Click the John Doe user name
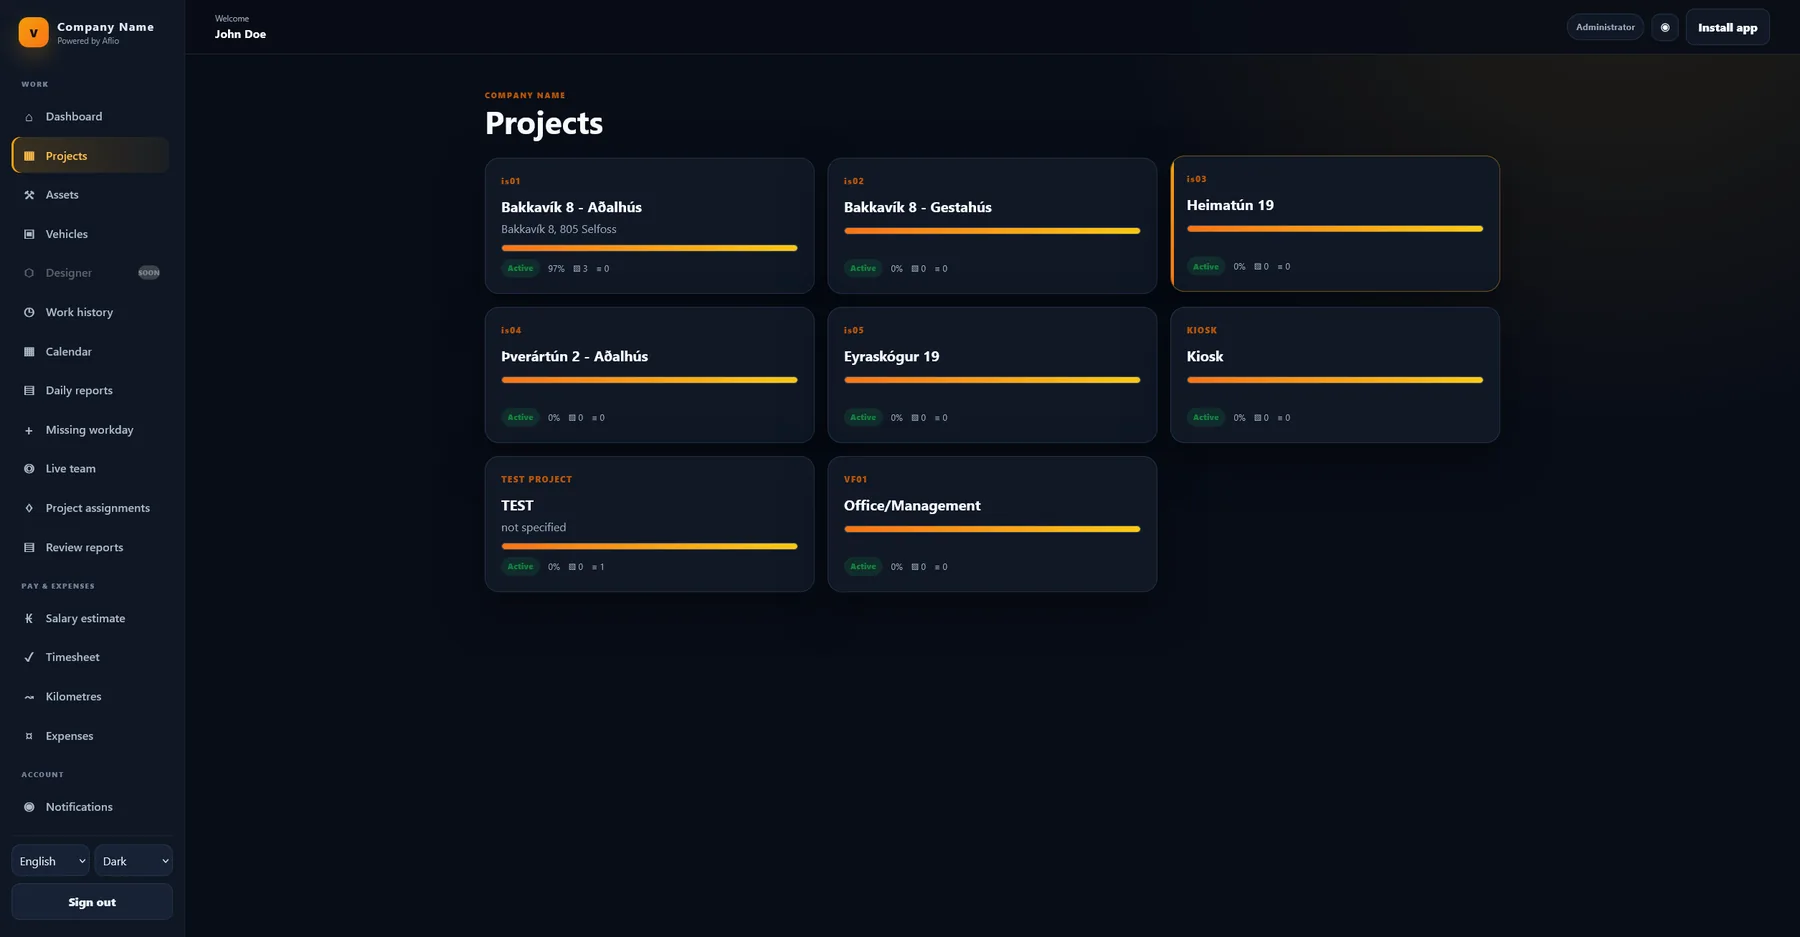This screenshot has width=1800, height=937. pyautogui.click(x=240, y=34)
